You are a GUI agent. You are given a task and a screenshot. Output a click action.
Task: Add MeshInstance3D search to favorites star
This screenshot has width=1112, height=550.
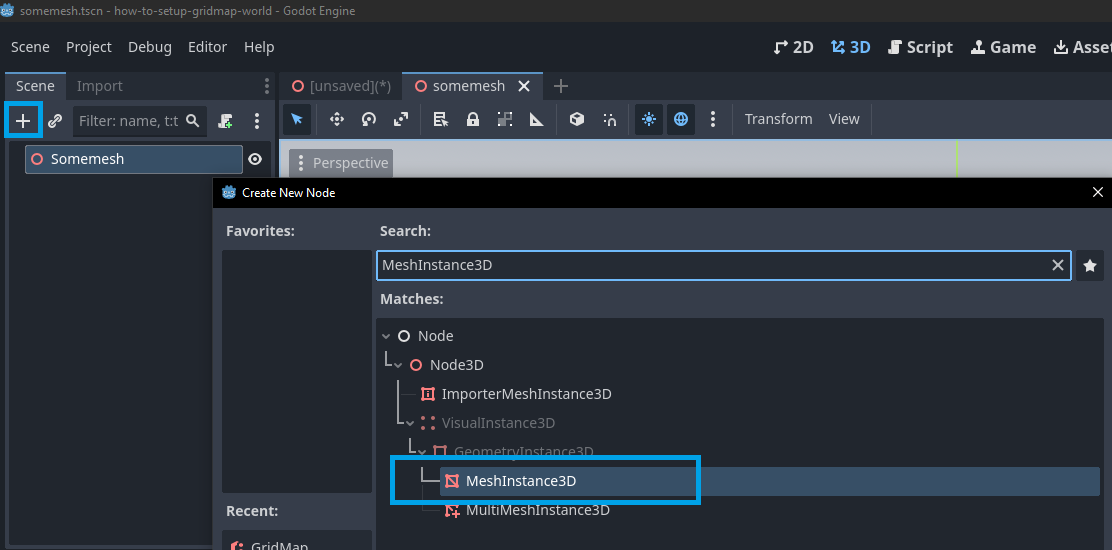pyautogui.click(x=1090, y=265)
